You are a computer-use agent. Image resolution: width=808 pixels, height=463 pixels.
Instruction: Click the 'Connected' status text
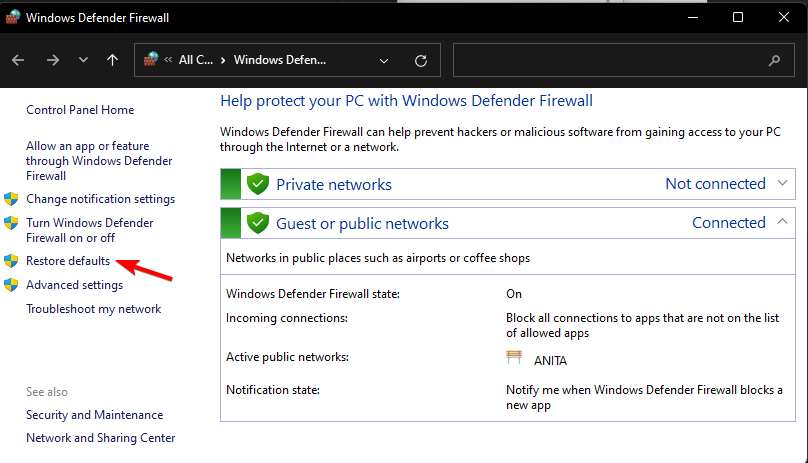[x=729, y=223]
